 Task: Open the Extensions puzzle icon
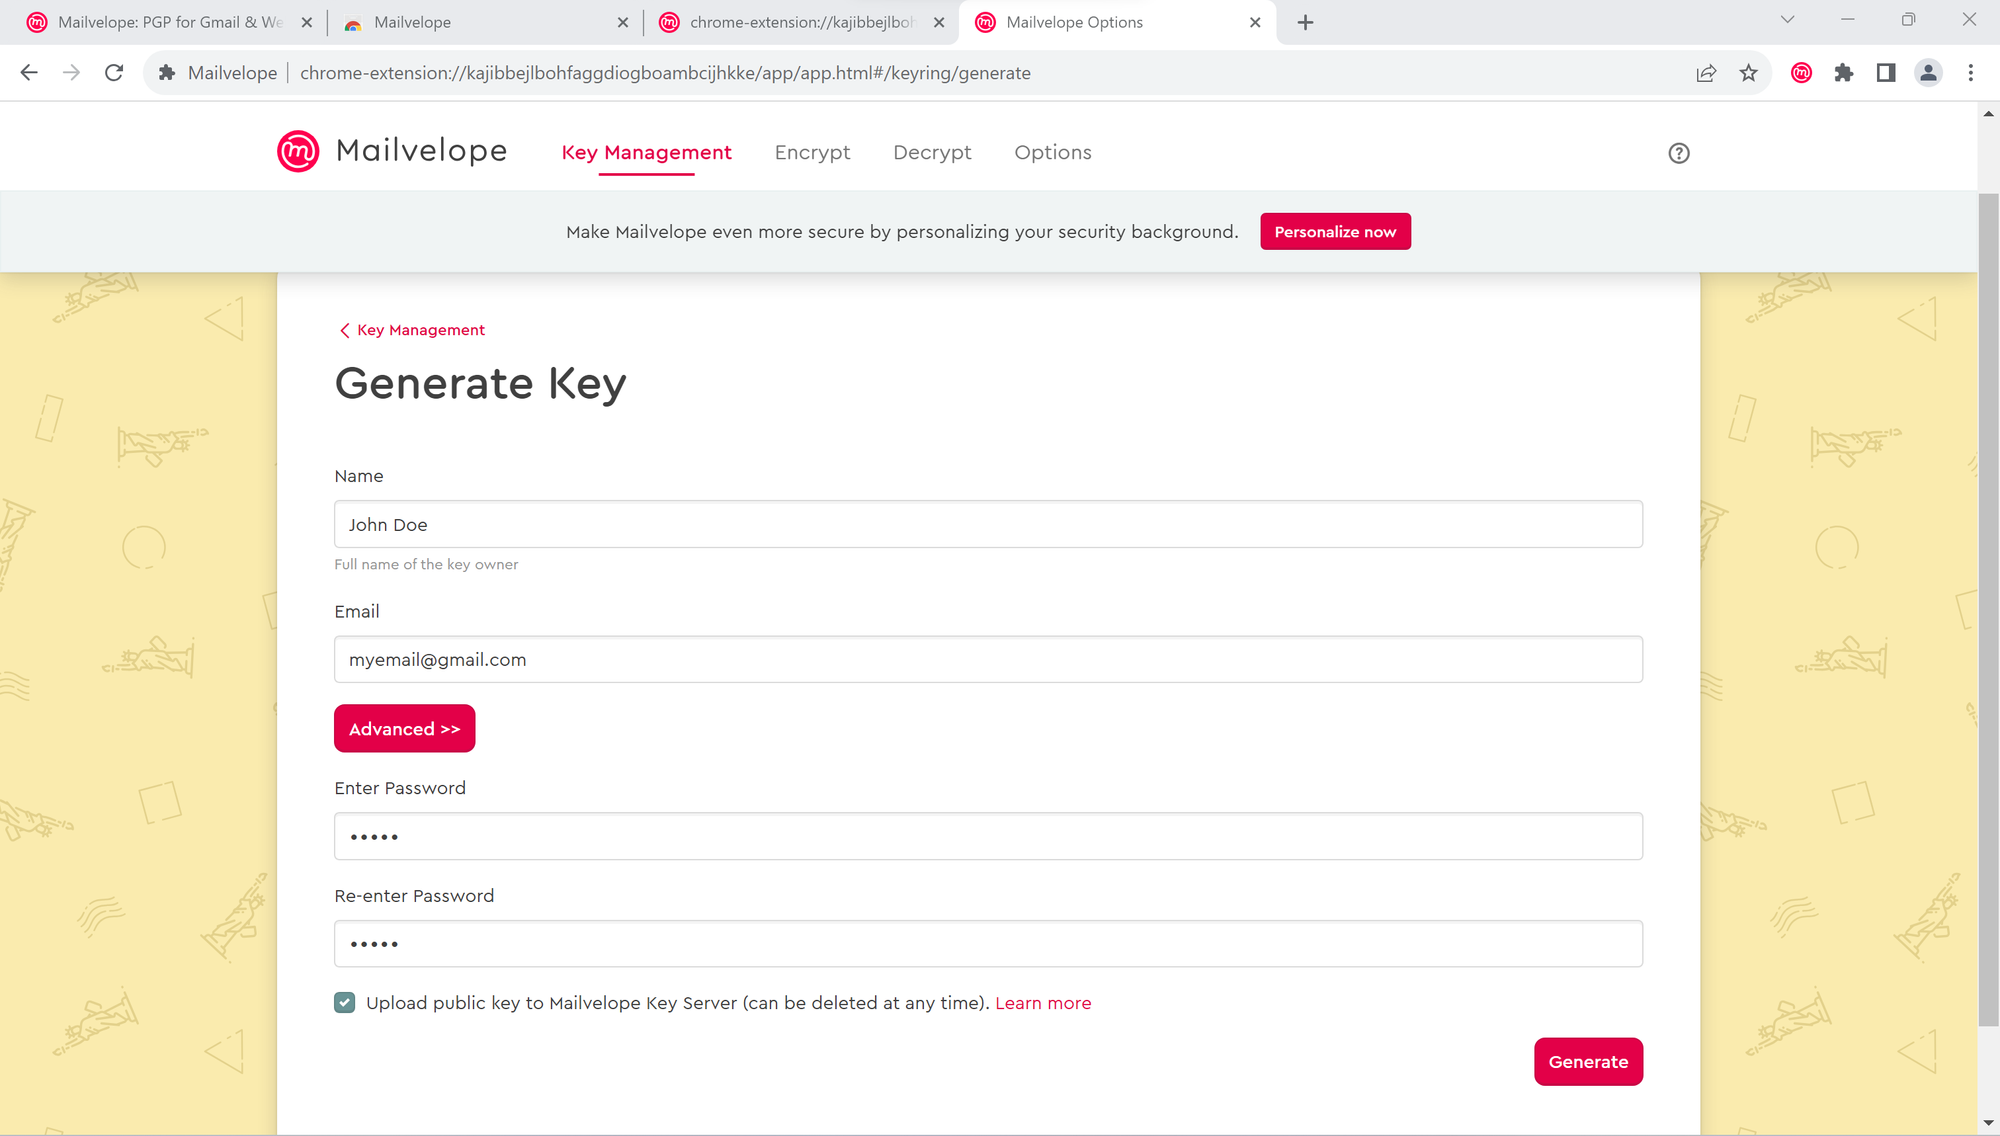tap(1844, 73)
